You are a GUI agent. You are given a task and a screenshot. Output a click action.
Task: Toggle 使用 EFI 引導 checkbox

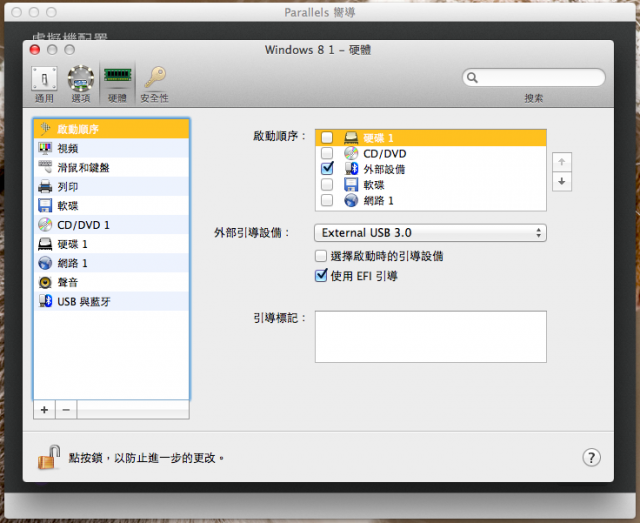[321, 276]
